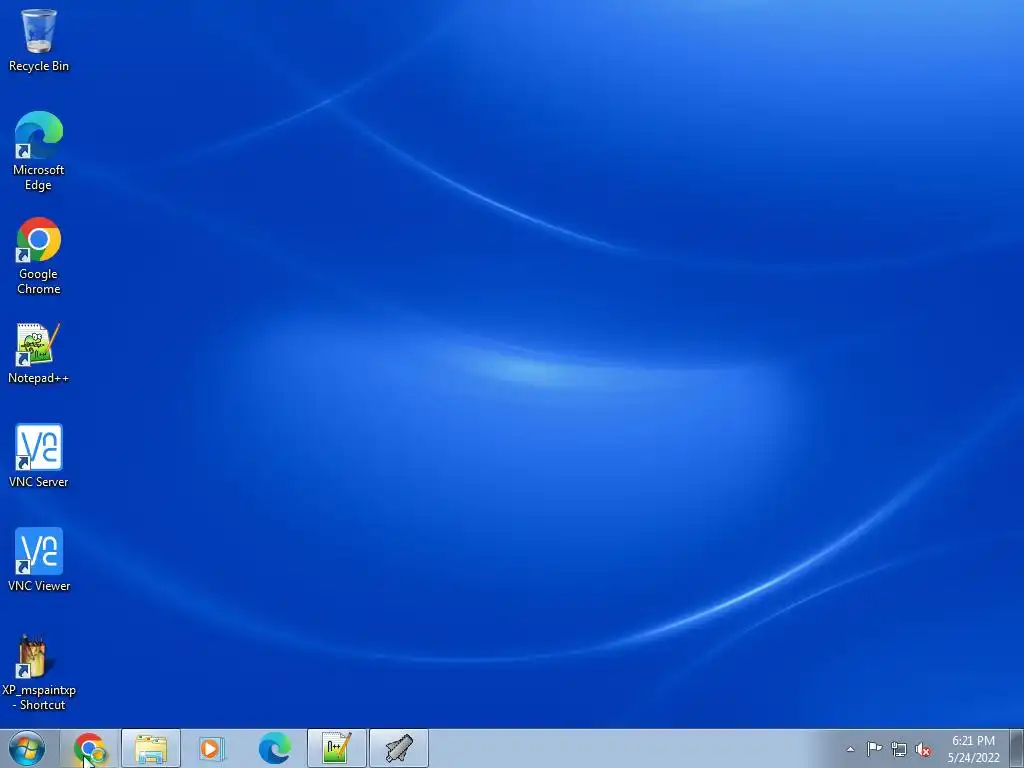Select the VNC Viewer desktop shortcut

coord(39,560)
